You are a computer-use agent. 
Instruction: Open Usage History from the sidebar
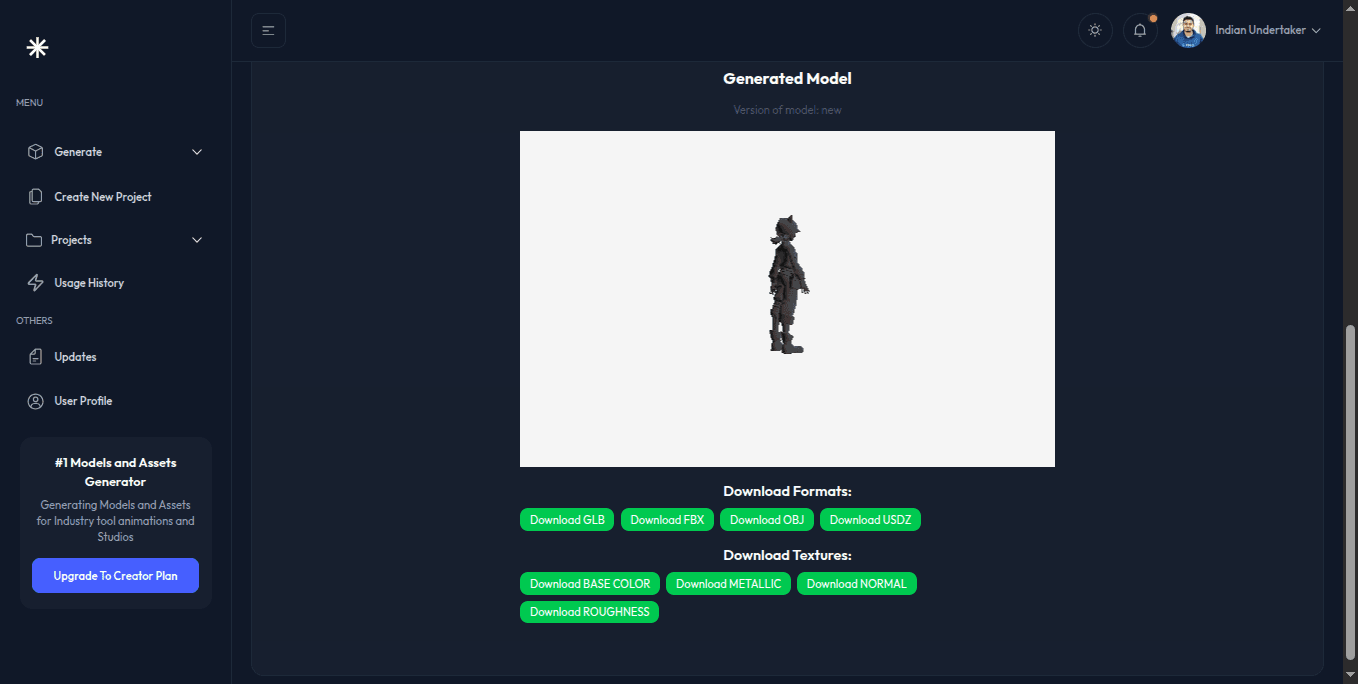pos(89,283)
